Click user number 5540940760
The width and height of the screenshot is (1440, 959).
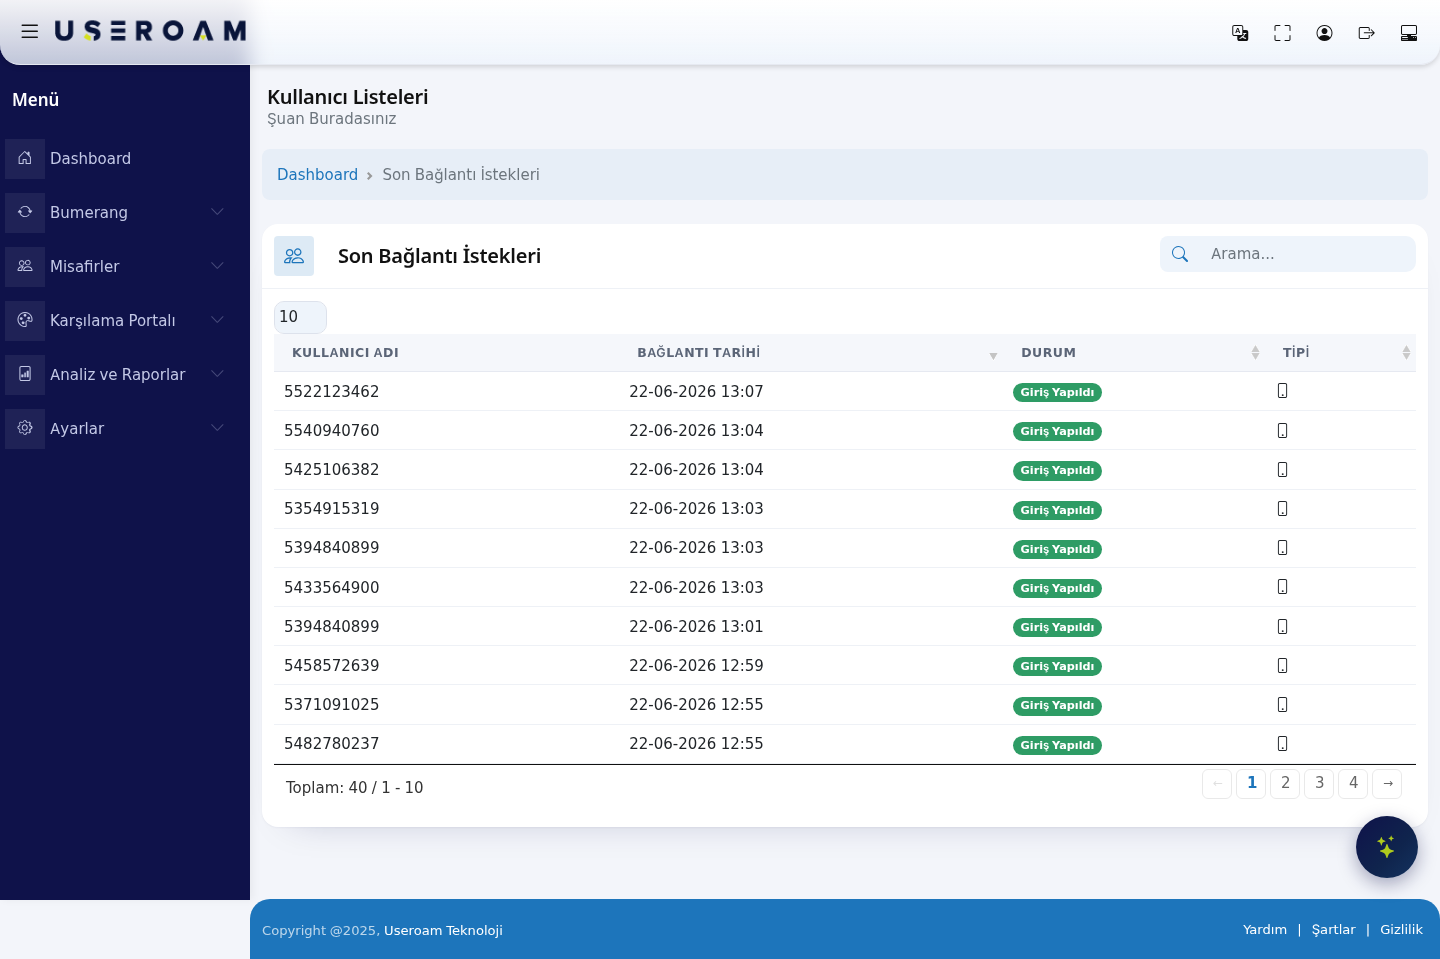pos(331,431)
